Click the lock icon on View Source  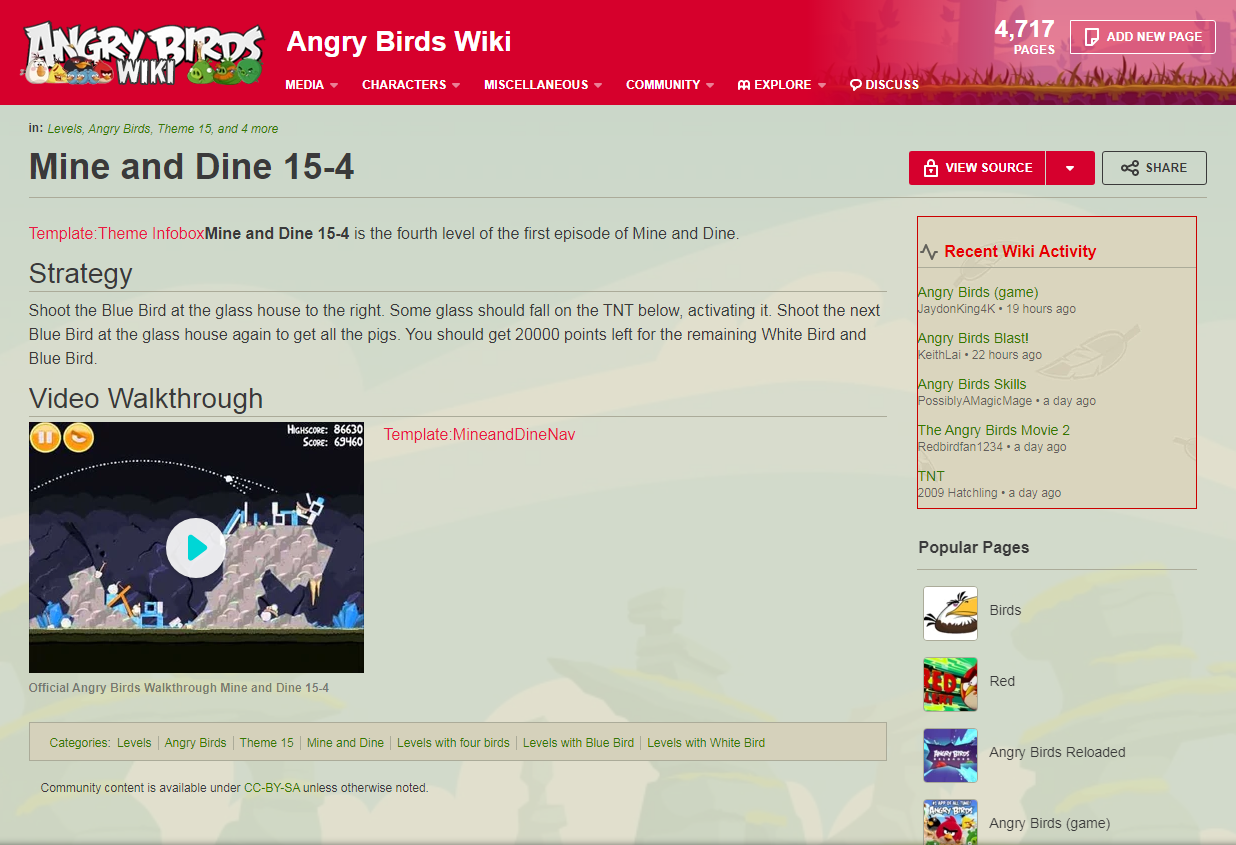[x=930, y=168]
